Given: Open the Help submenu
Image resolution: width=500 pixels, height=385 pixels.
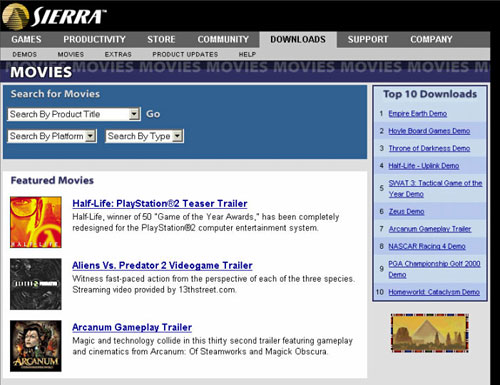Looking at the screenshot, I should (247, 54).
